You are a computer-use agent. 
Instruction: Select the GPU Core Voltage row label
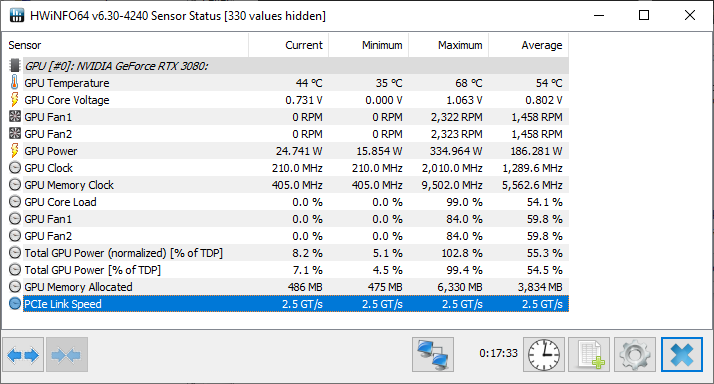click(67, 100)
